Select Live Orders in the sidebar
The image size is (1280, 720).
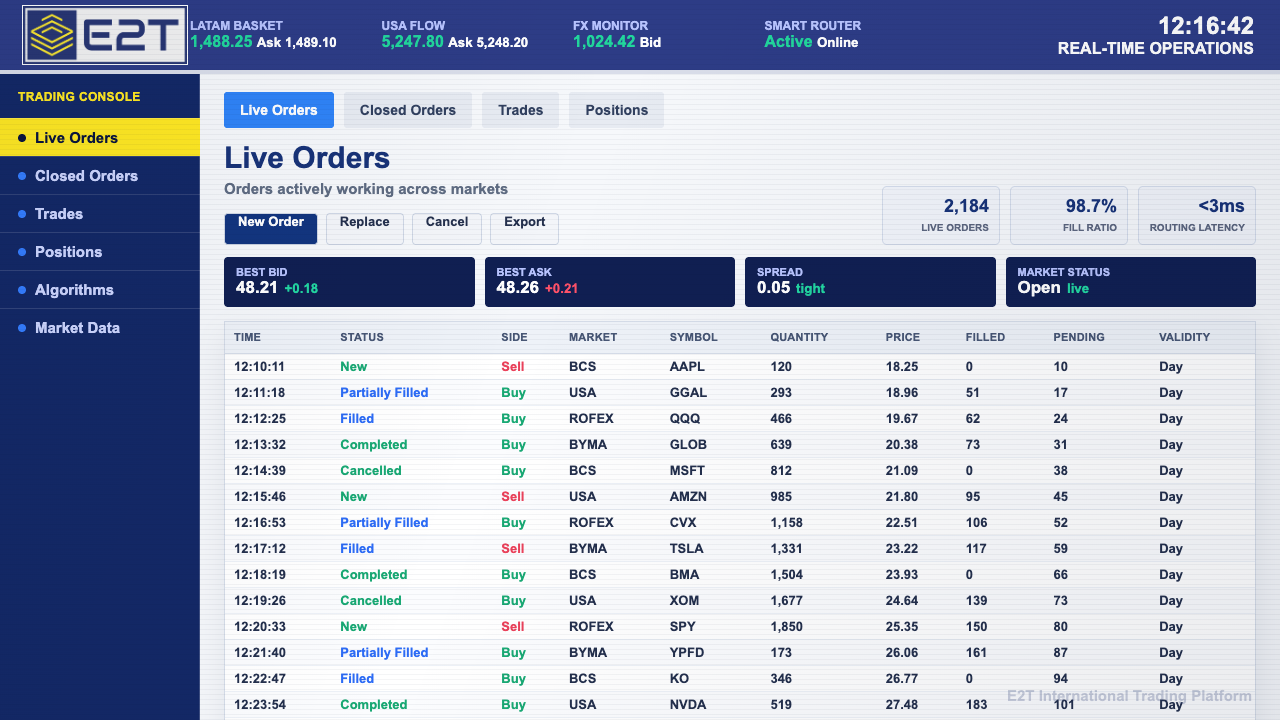pyautogui.click(x=100, y=138)
